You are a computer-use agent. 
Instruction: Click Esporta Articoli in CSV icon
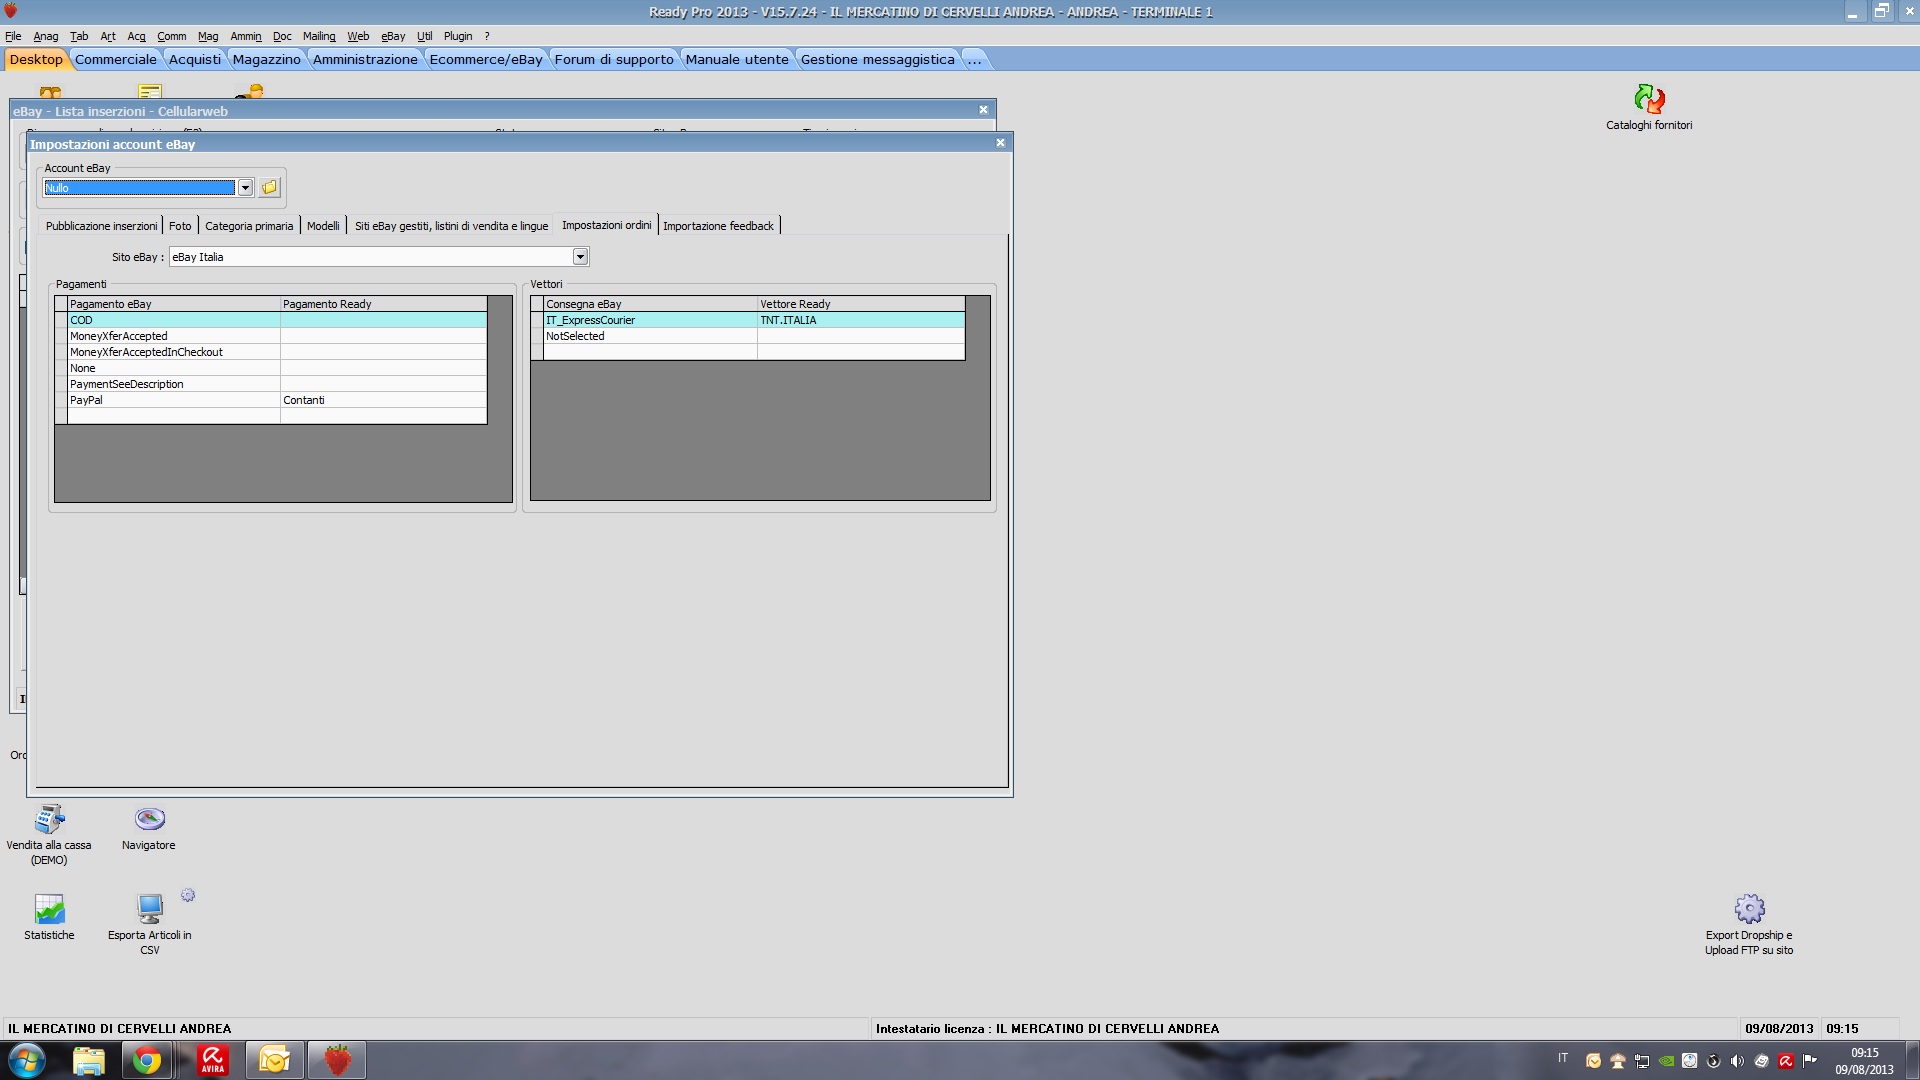tap(150, 910)
